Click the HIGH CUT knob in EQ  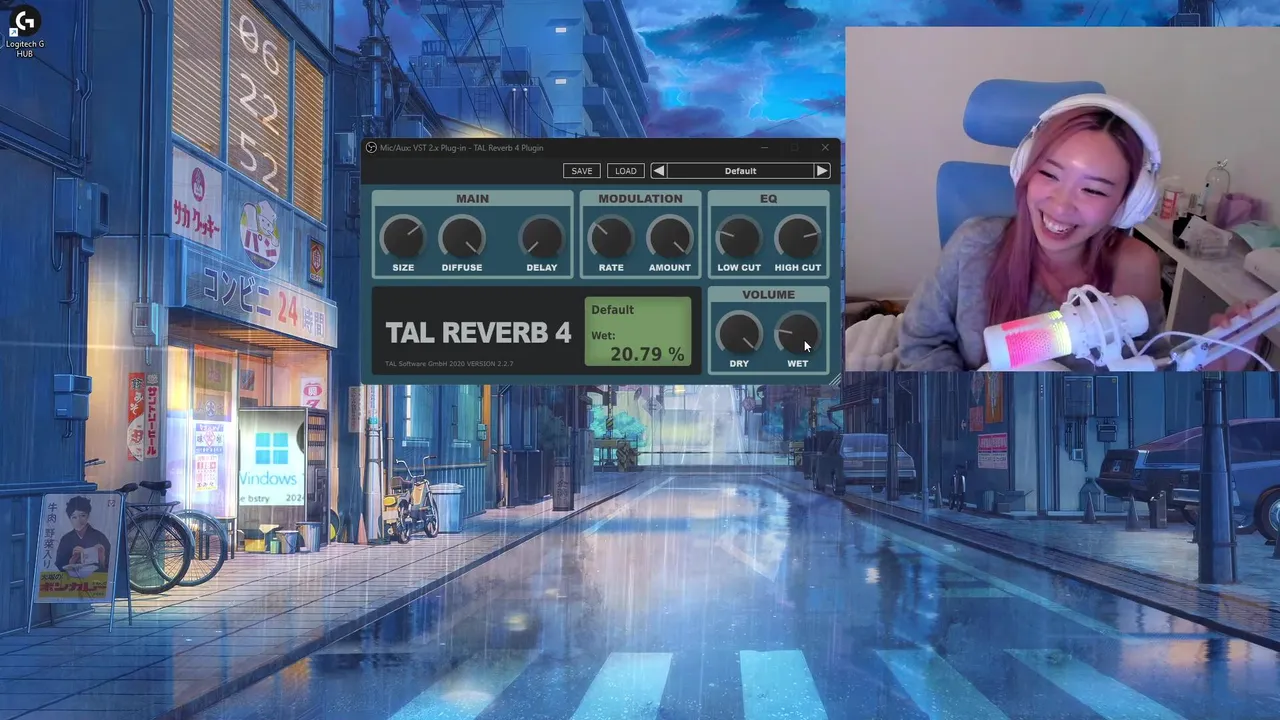797,238
